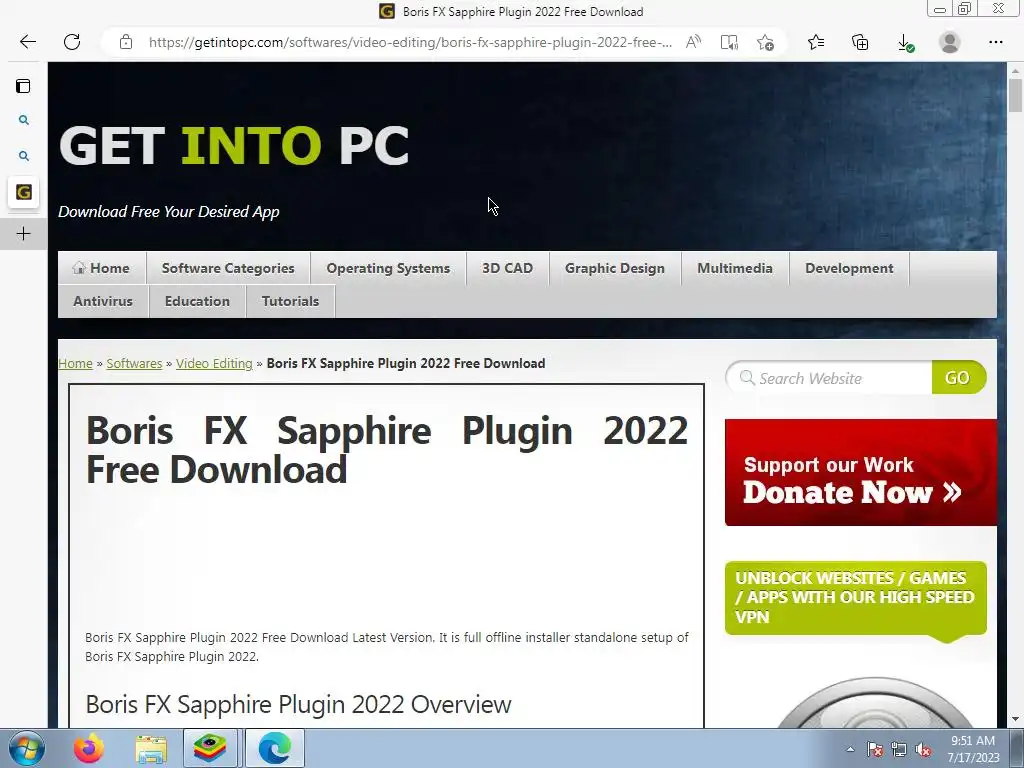
Task: Launch Firefox from the taskbar
Action: click(89, 748)
